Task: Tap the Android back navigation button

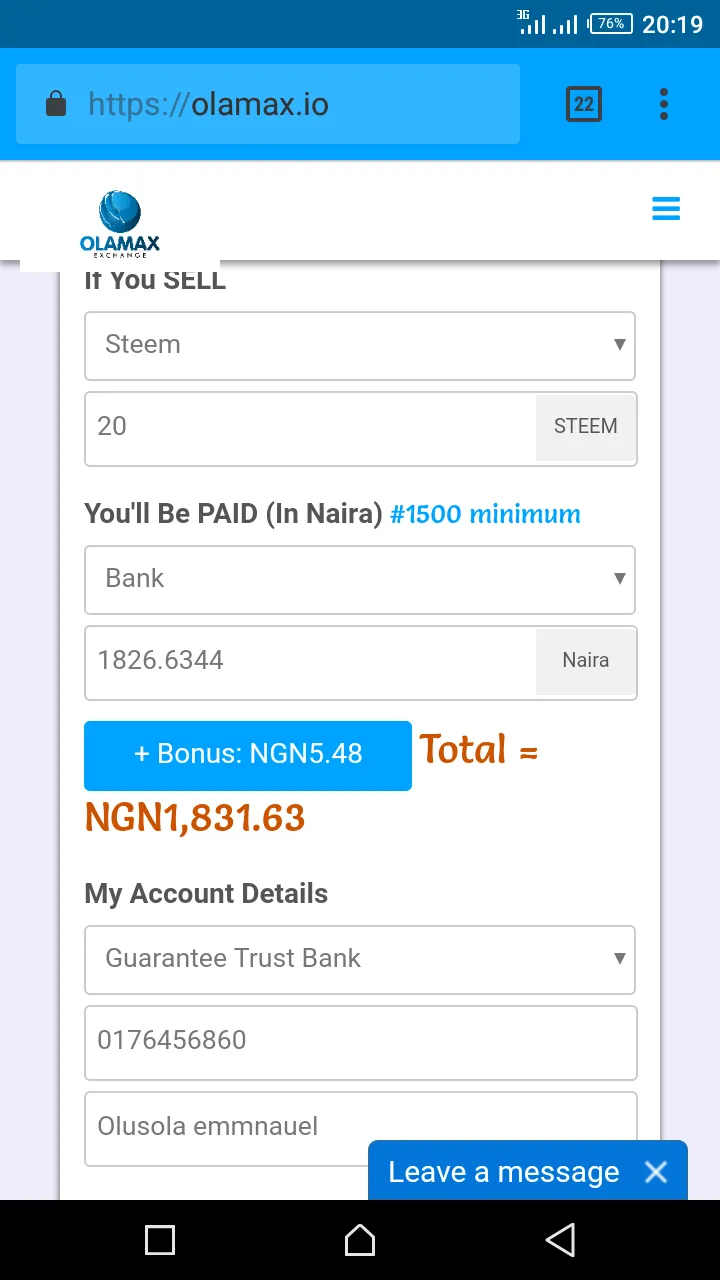Action: click(560, 1240)
